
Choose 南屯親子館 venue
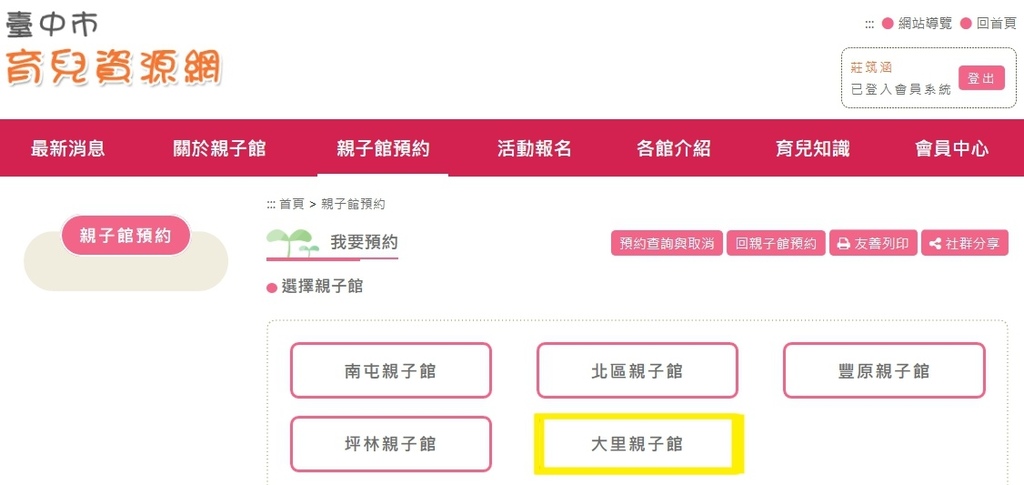tap(391, 371)
